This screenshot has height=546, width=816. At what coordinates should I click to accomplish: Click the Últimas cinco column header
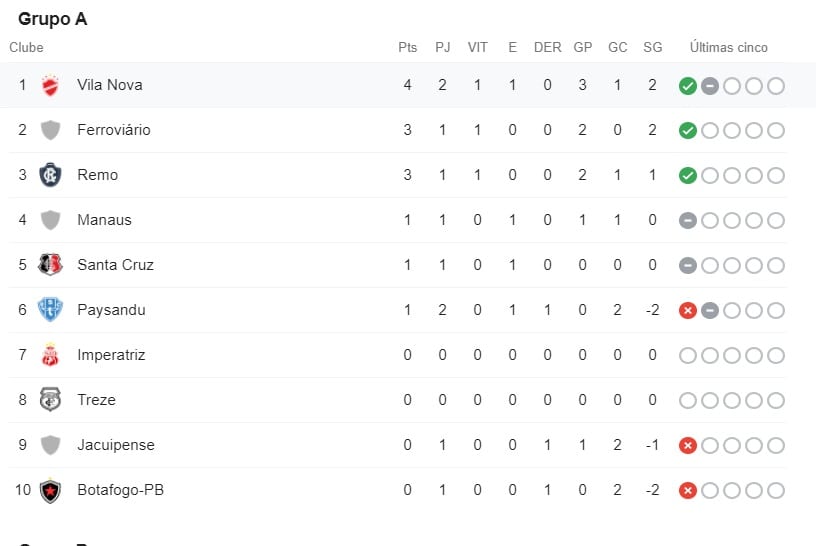click(728, 47)
